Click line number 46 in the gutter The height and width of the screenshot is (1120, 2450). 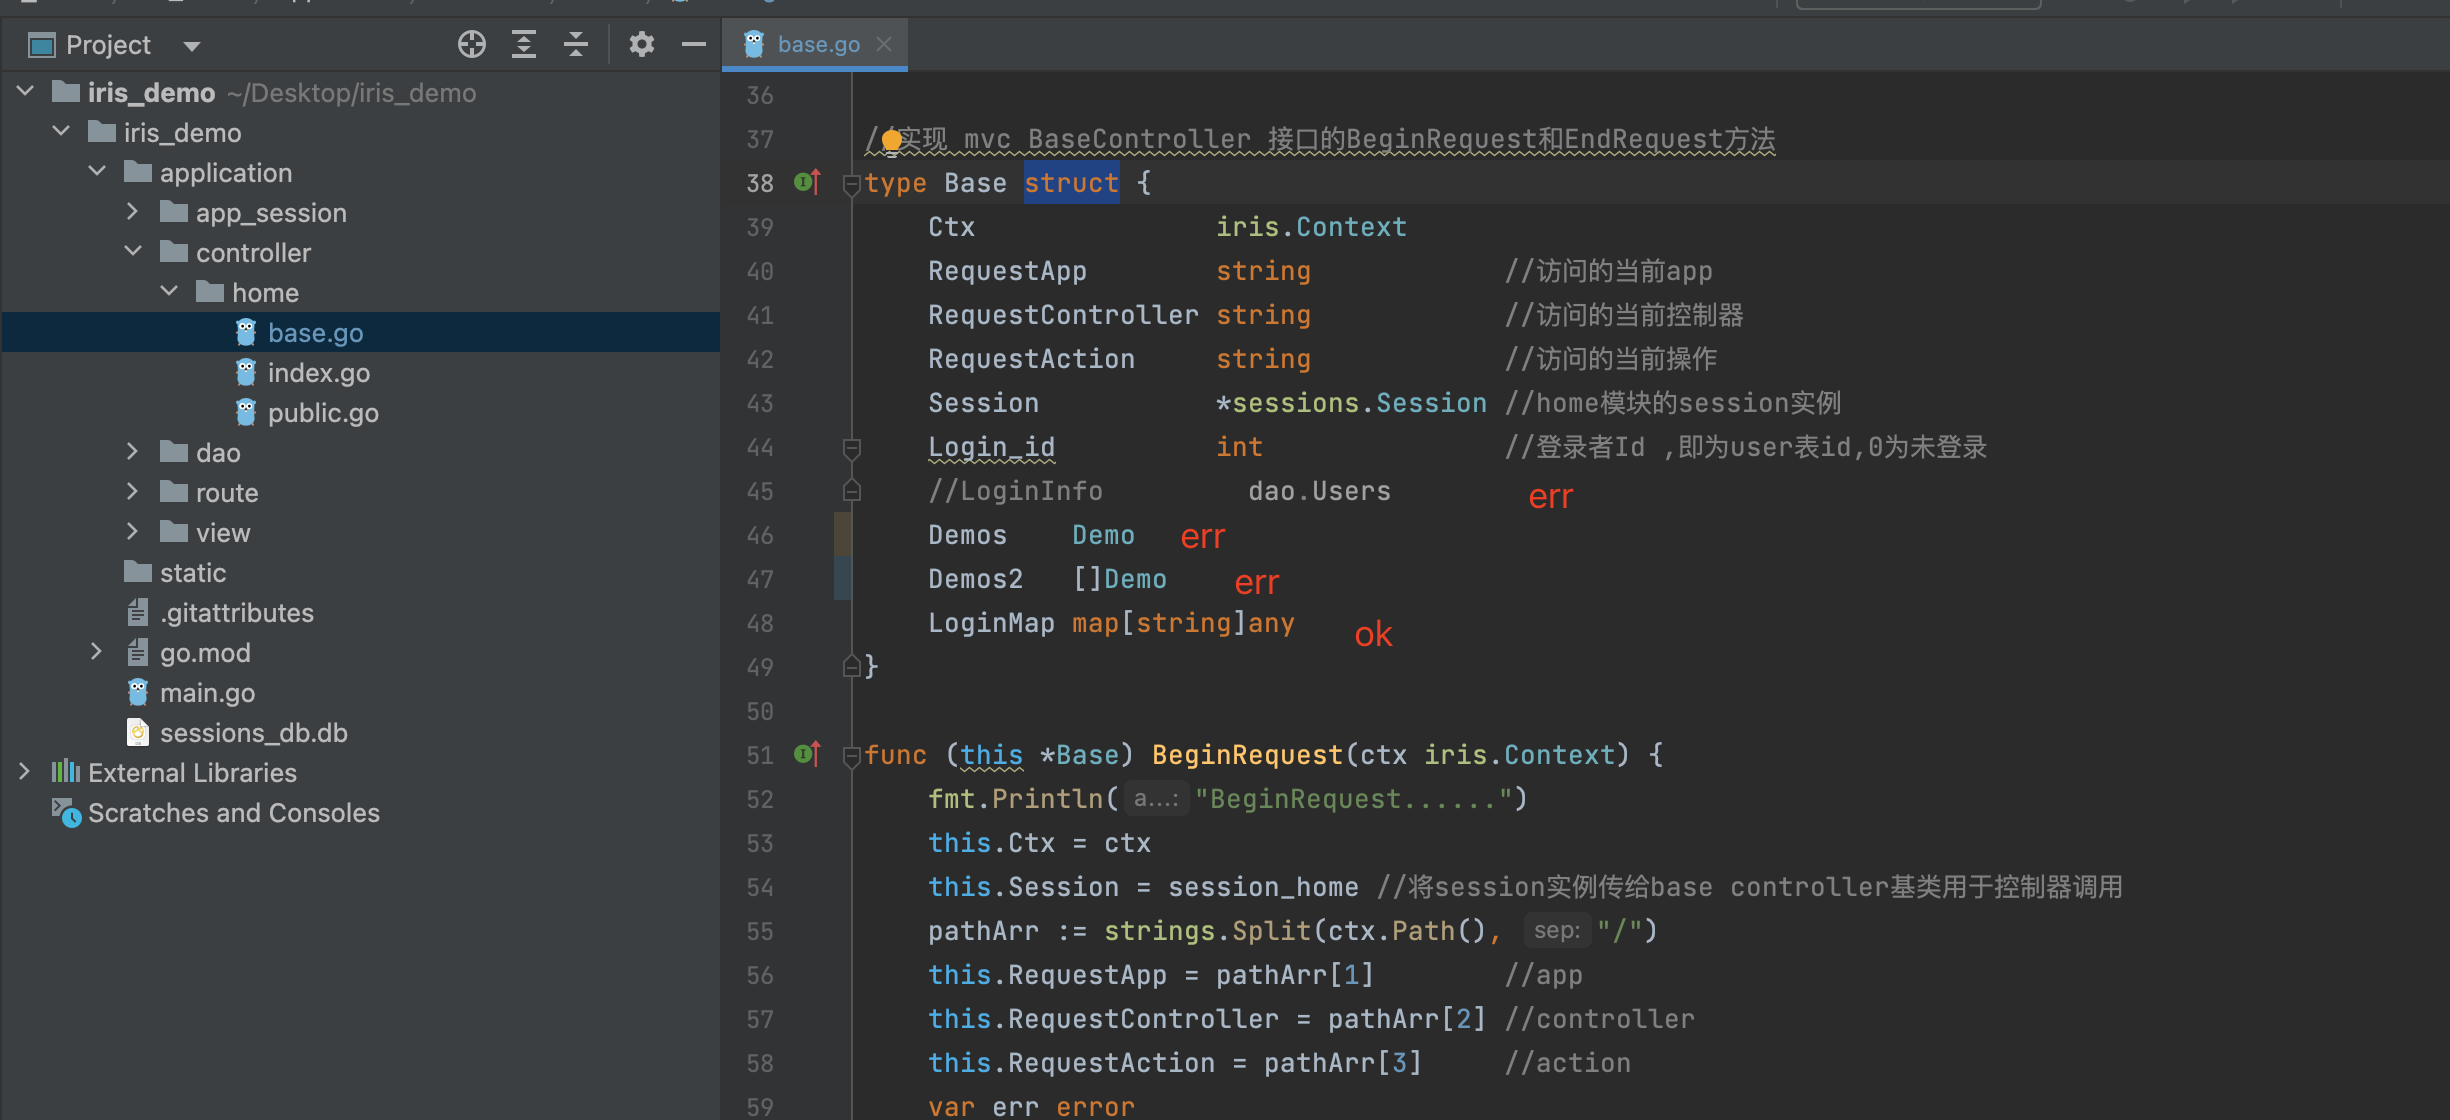760,536
